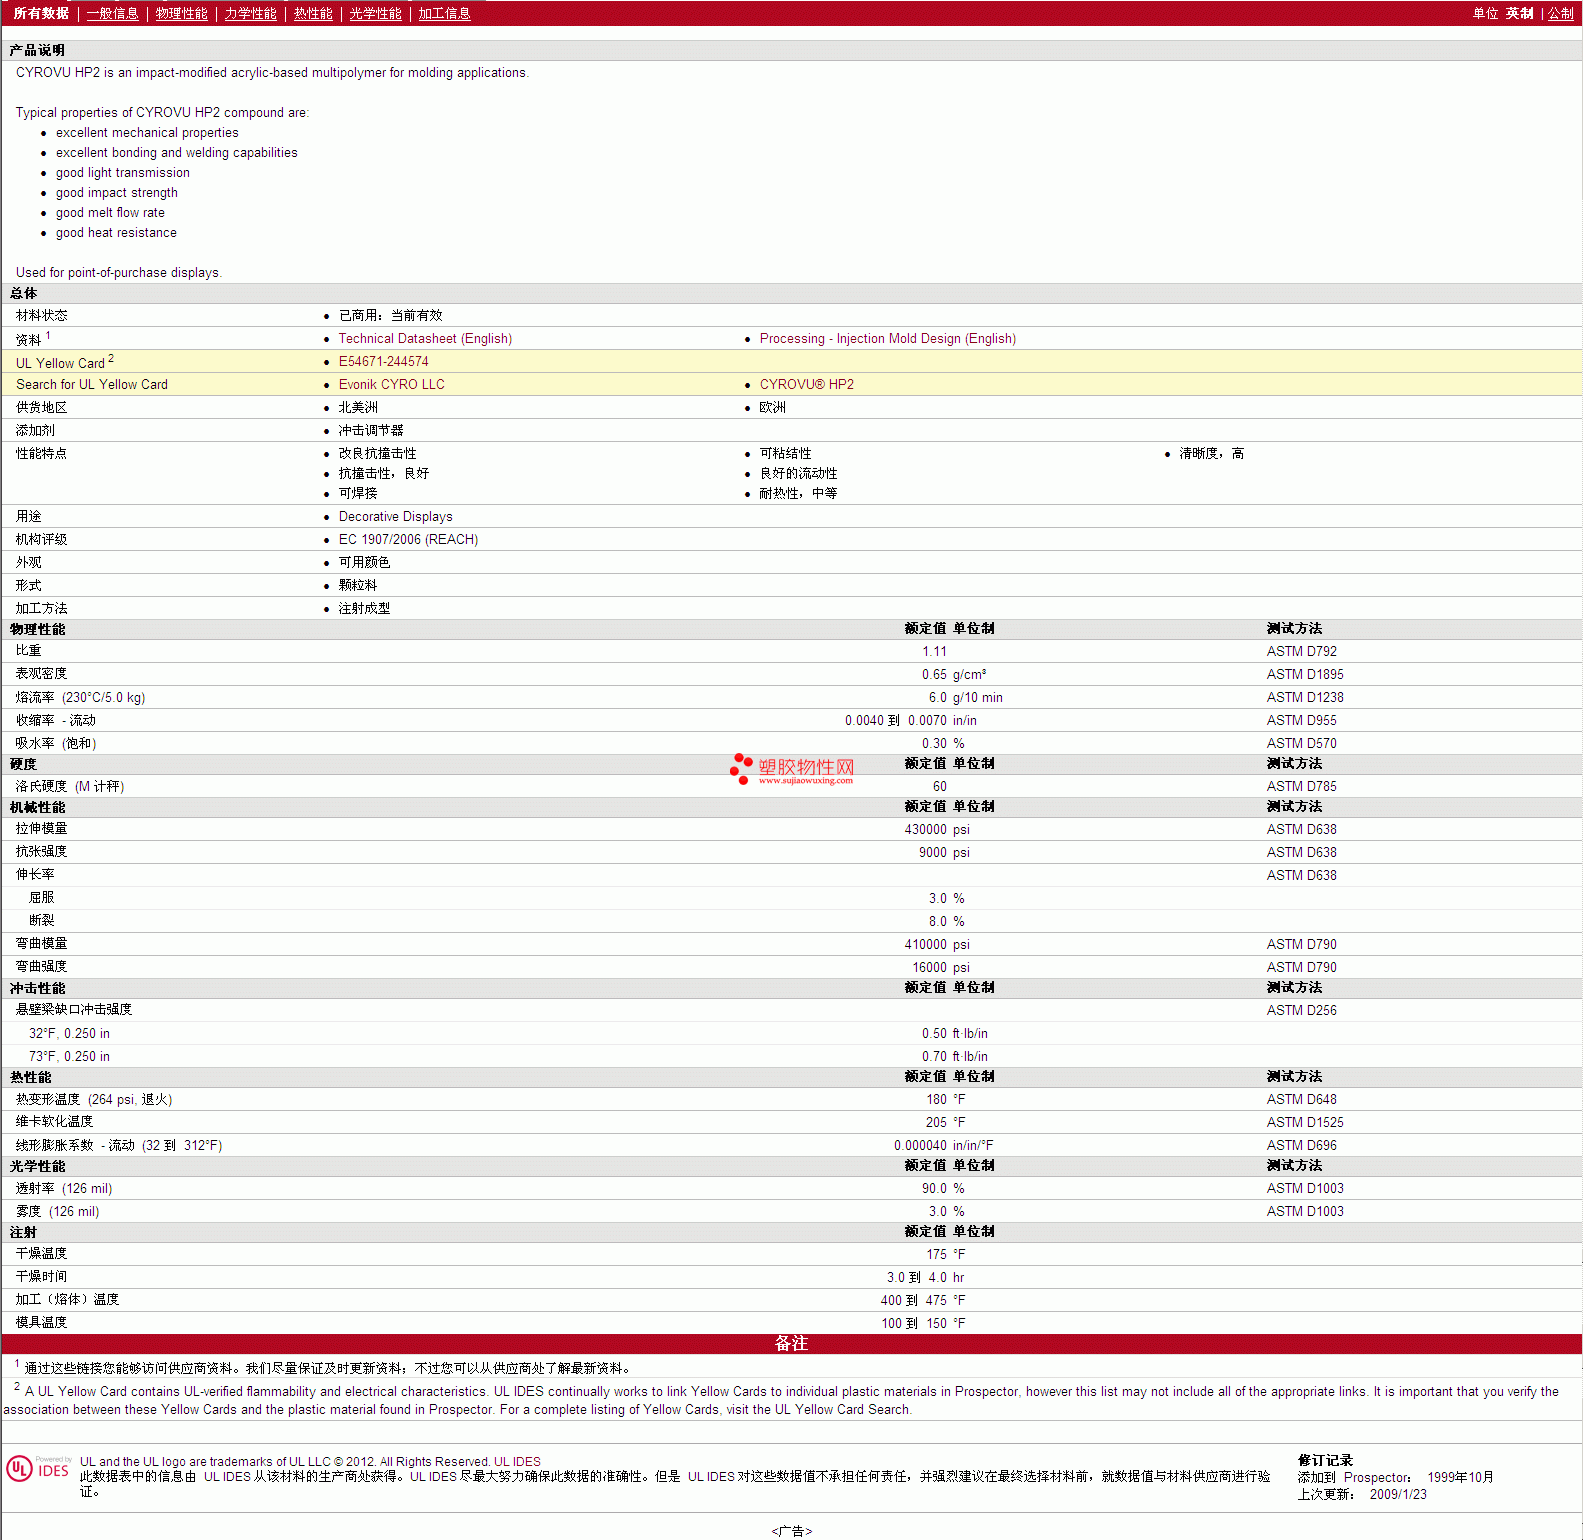Click the 熔流率 (230°C/5.0 kg) row label

coord(80,698)
